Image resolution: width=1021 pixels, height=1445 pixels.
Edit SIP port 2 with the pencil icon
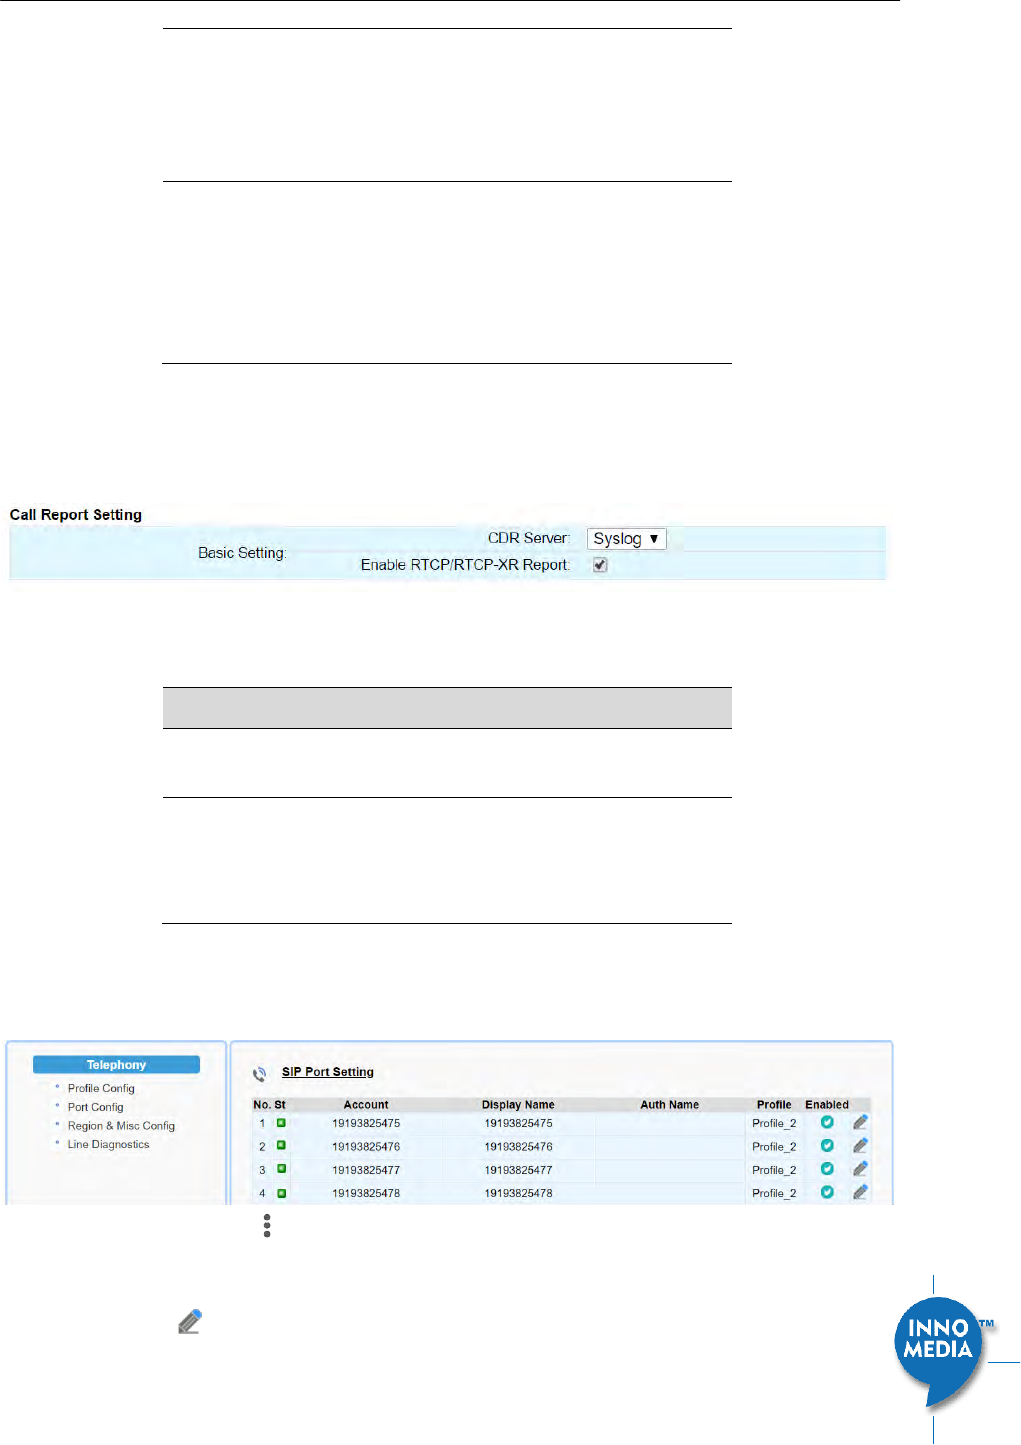pyautogui.click(x=860, y=1145)
